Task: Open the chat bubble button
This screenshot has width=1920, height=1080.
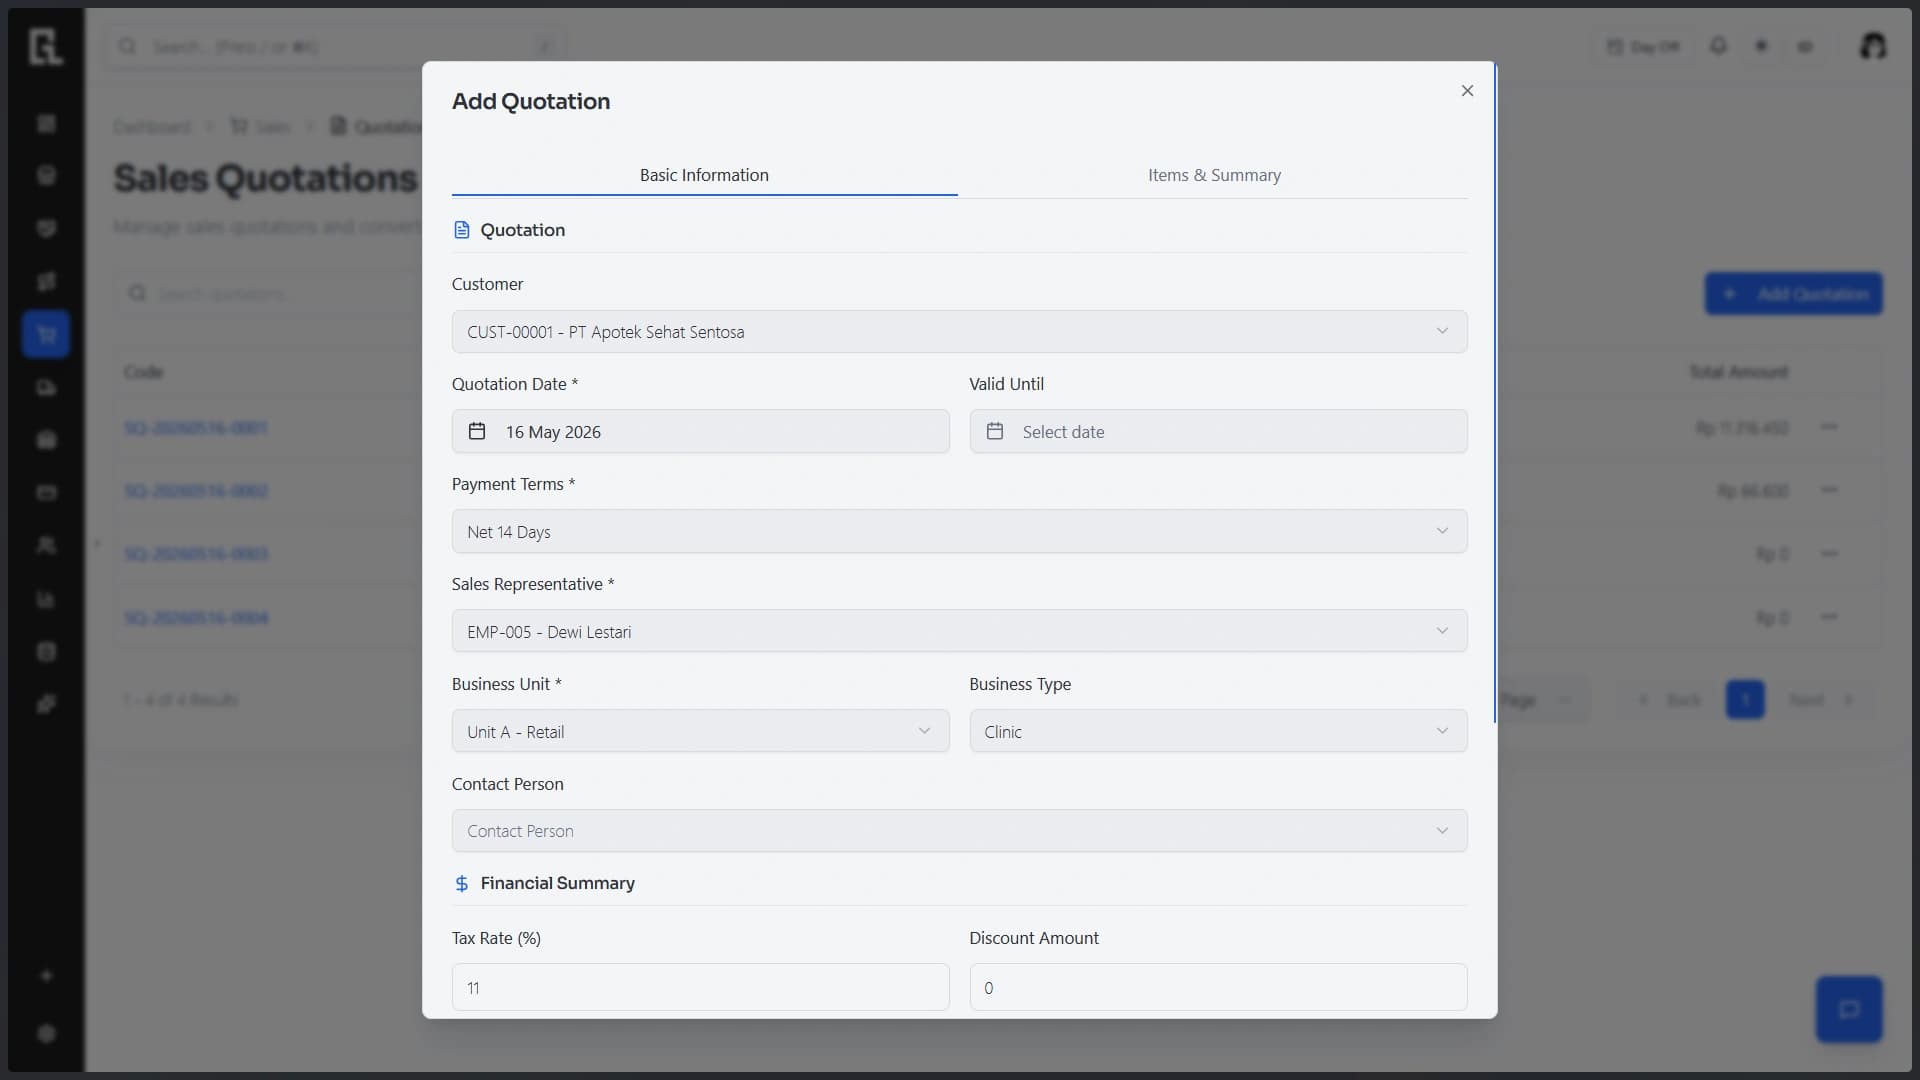Action: click(1849, 1010)
